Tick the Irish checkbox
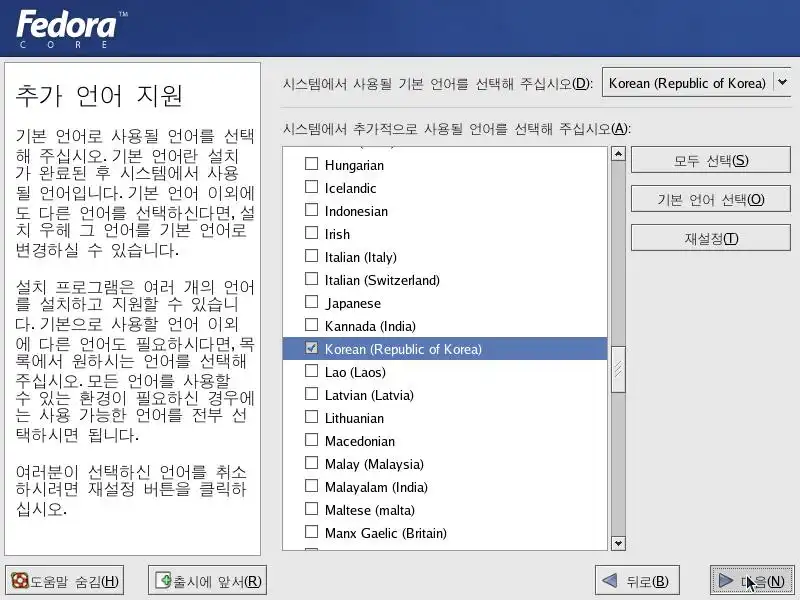800x600 pixels. 311,233
